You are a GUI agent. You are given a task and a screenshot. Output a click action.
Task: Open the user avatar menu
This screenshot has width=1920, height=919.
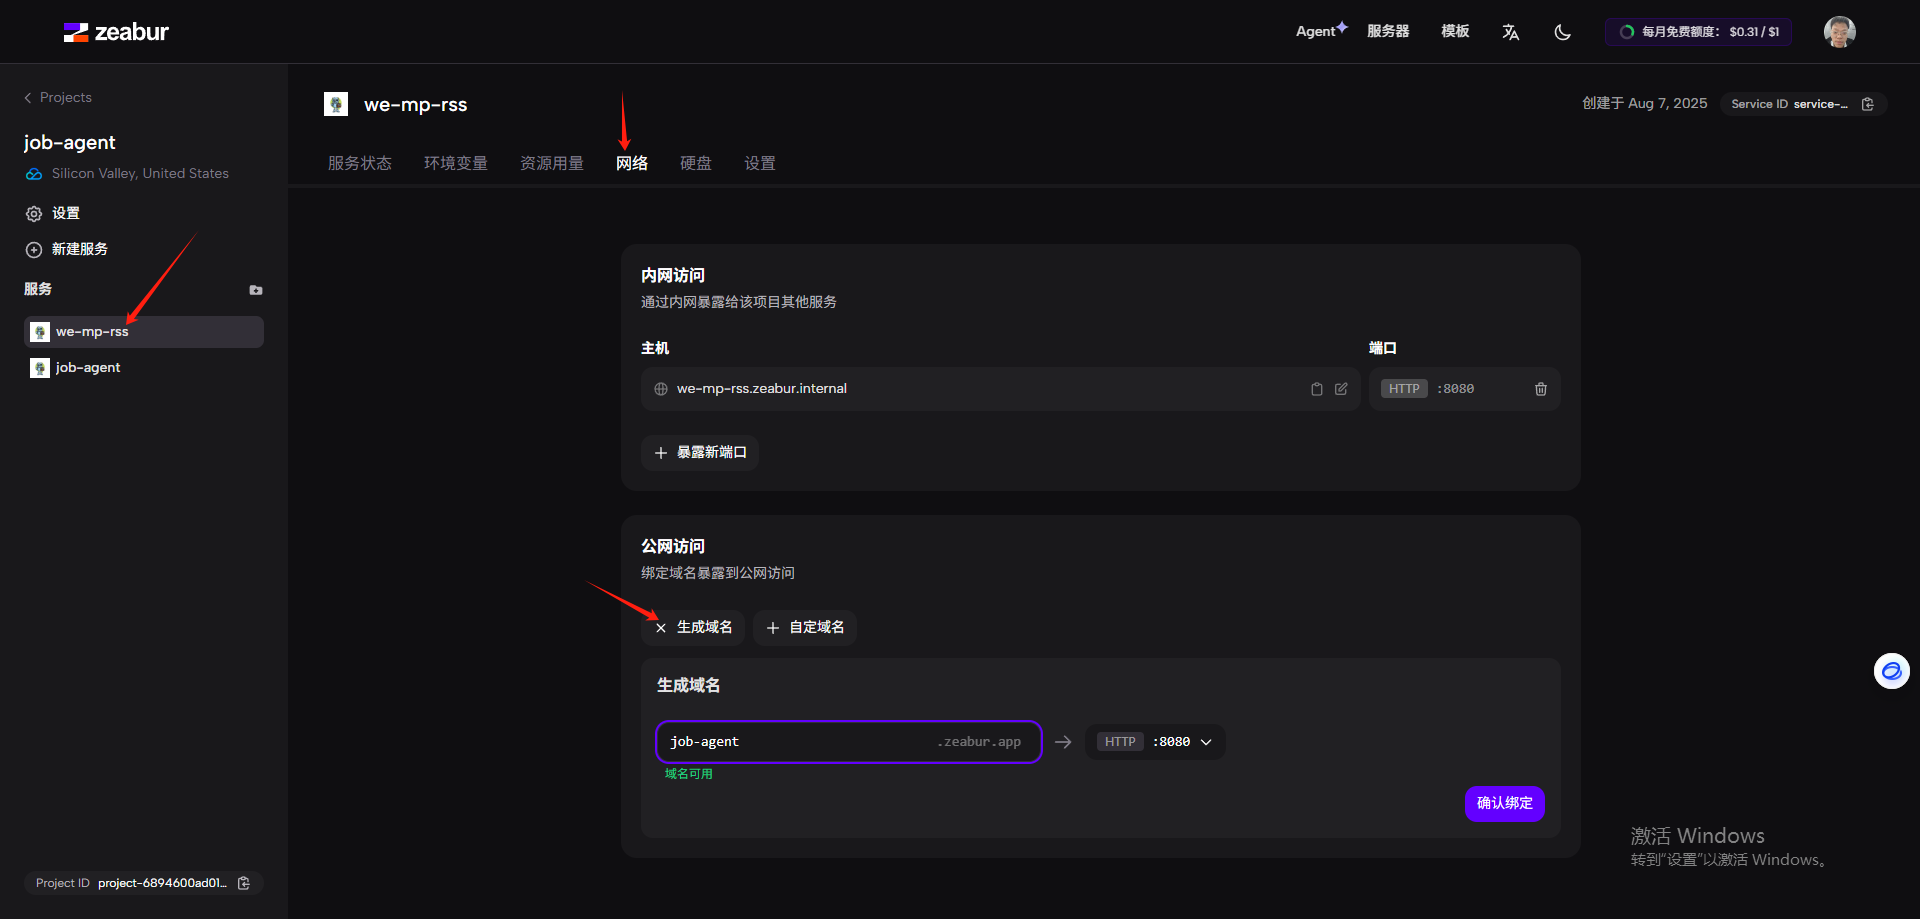(x=1839, y=32)
